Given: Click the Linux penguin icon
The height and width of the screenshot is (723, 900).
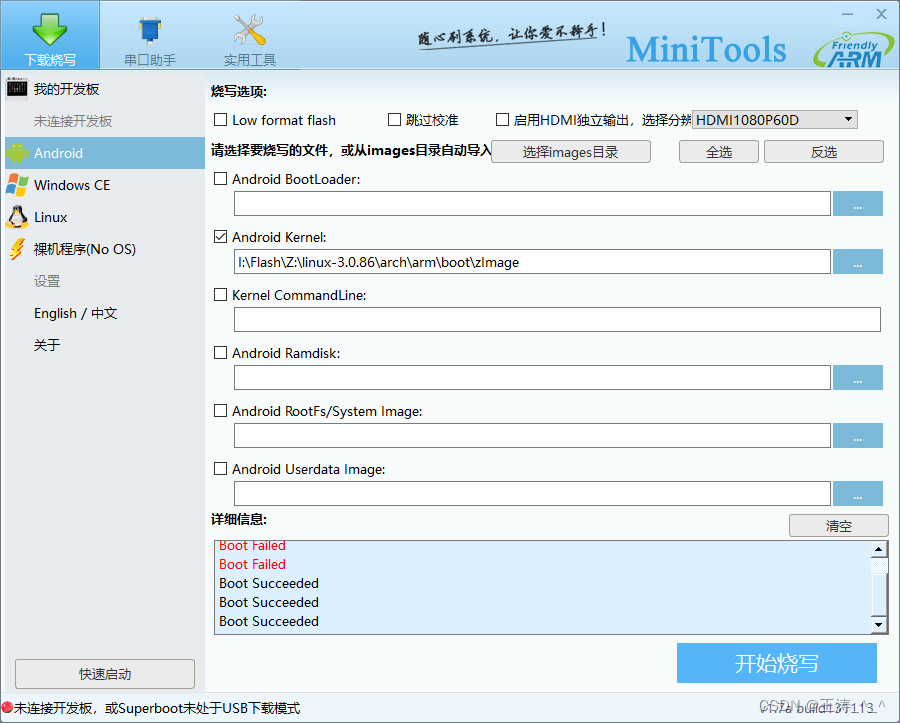Looking at the screenshot, I should click(x=17, y=217).
